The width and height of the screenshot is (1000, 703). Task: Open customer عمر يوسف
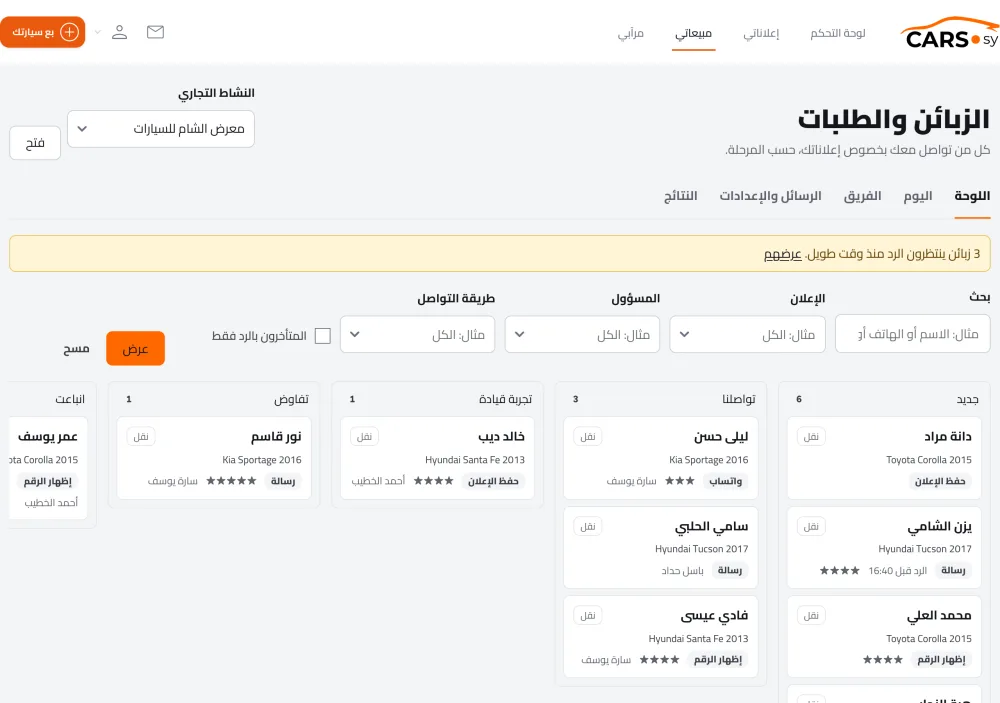click(x=48, y=436)
